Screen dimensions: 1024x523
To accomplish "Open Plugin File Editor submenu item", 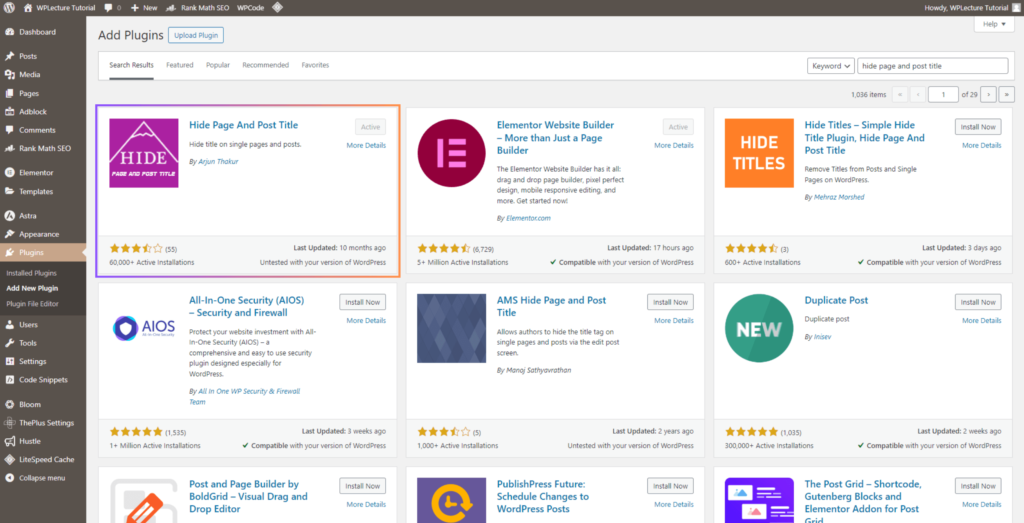I will 32,304.
